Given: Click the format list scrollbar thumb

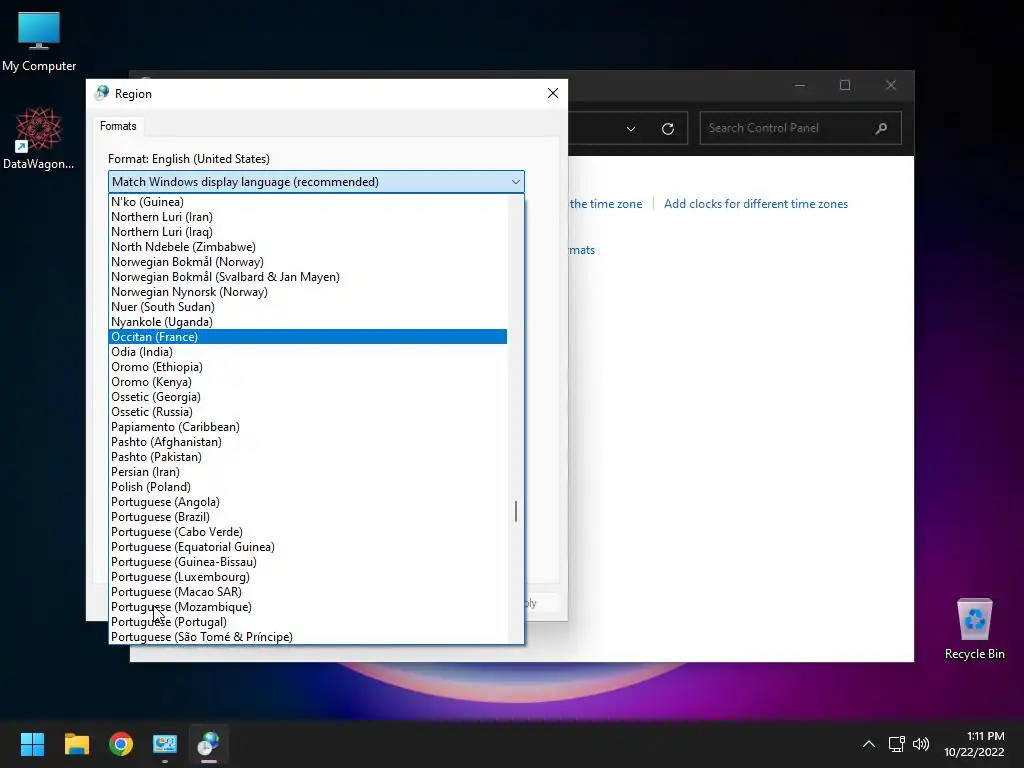Looking at the screenshot, I should (x=516, y=511).
